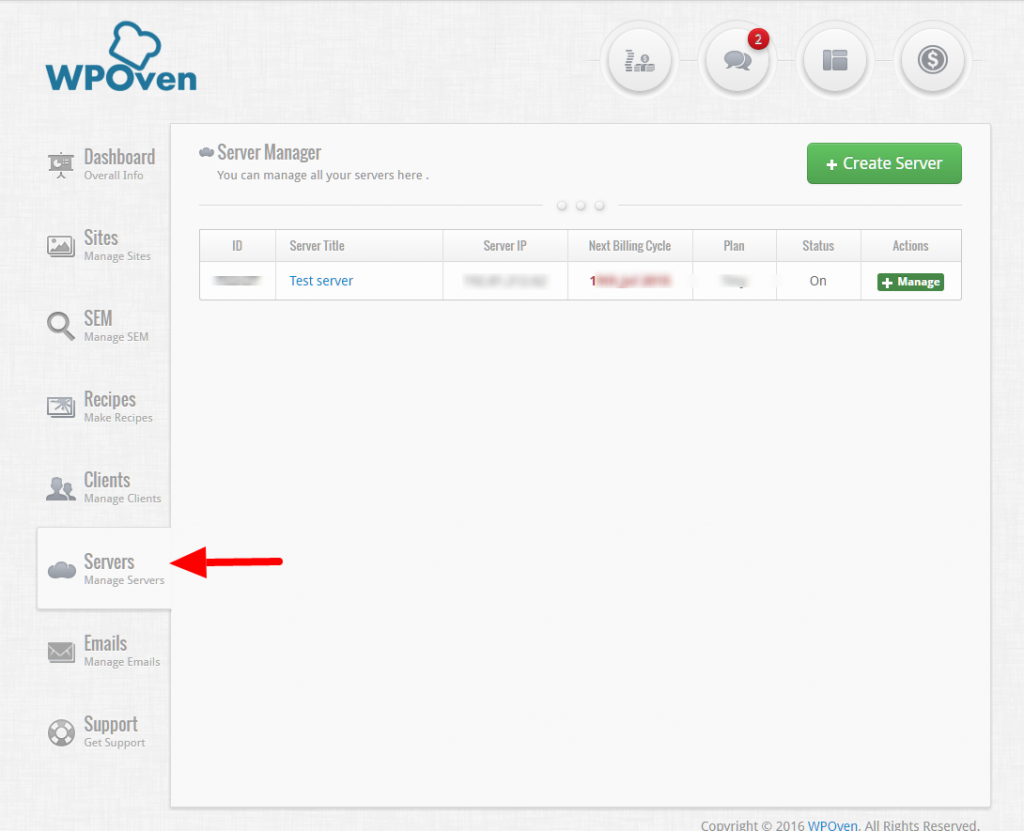The width and height of the screenshot is (1024, 831).
Task: Click the Servers cloud icon in sidebar
Action: click(x=62, y=570)
